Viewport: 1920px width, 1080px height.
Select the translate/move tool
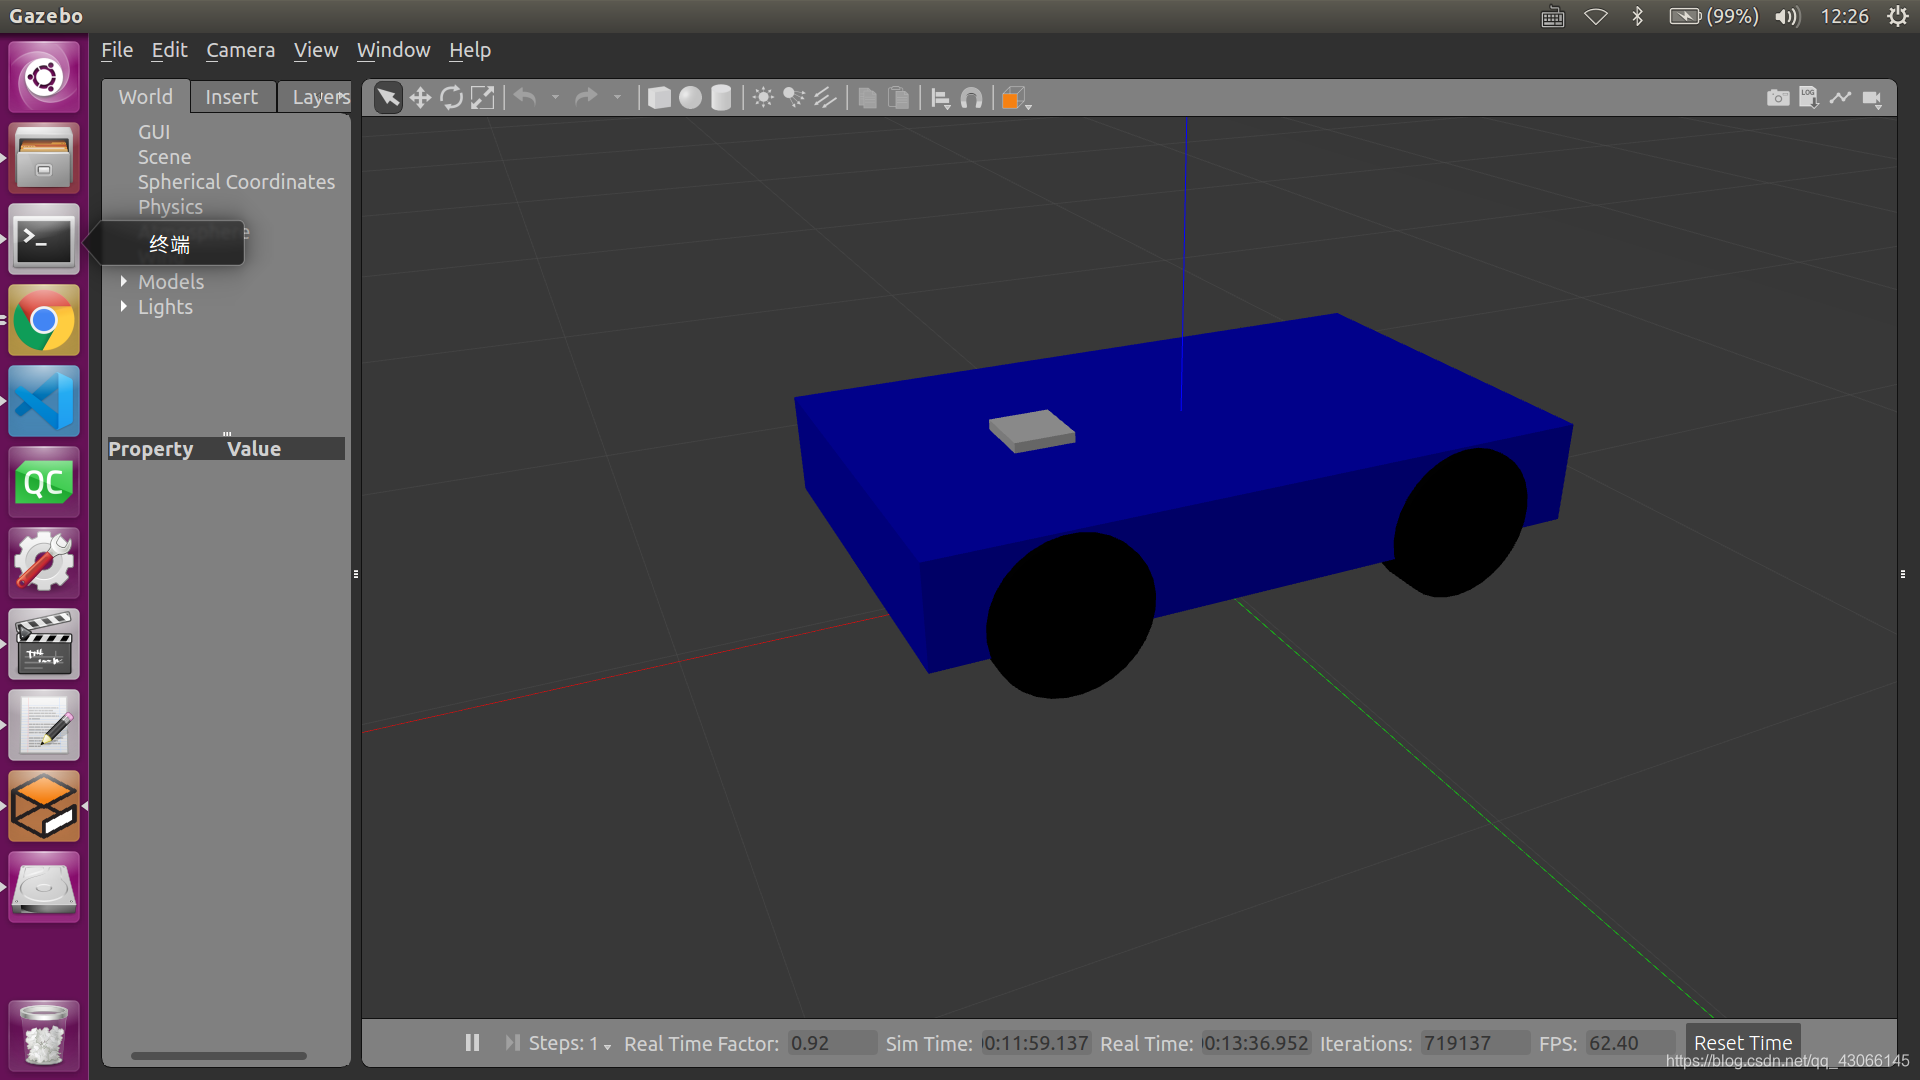(x=419, y=98)
